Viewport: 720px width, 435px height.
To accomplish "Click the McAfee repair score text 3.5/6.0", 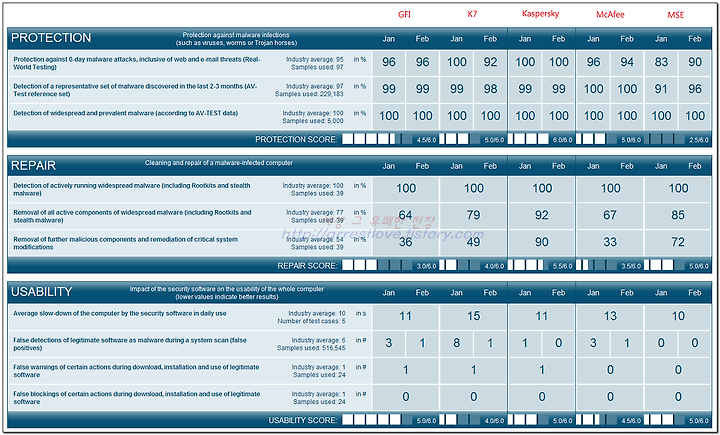I will [631, 266].
